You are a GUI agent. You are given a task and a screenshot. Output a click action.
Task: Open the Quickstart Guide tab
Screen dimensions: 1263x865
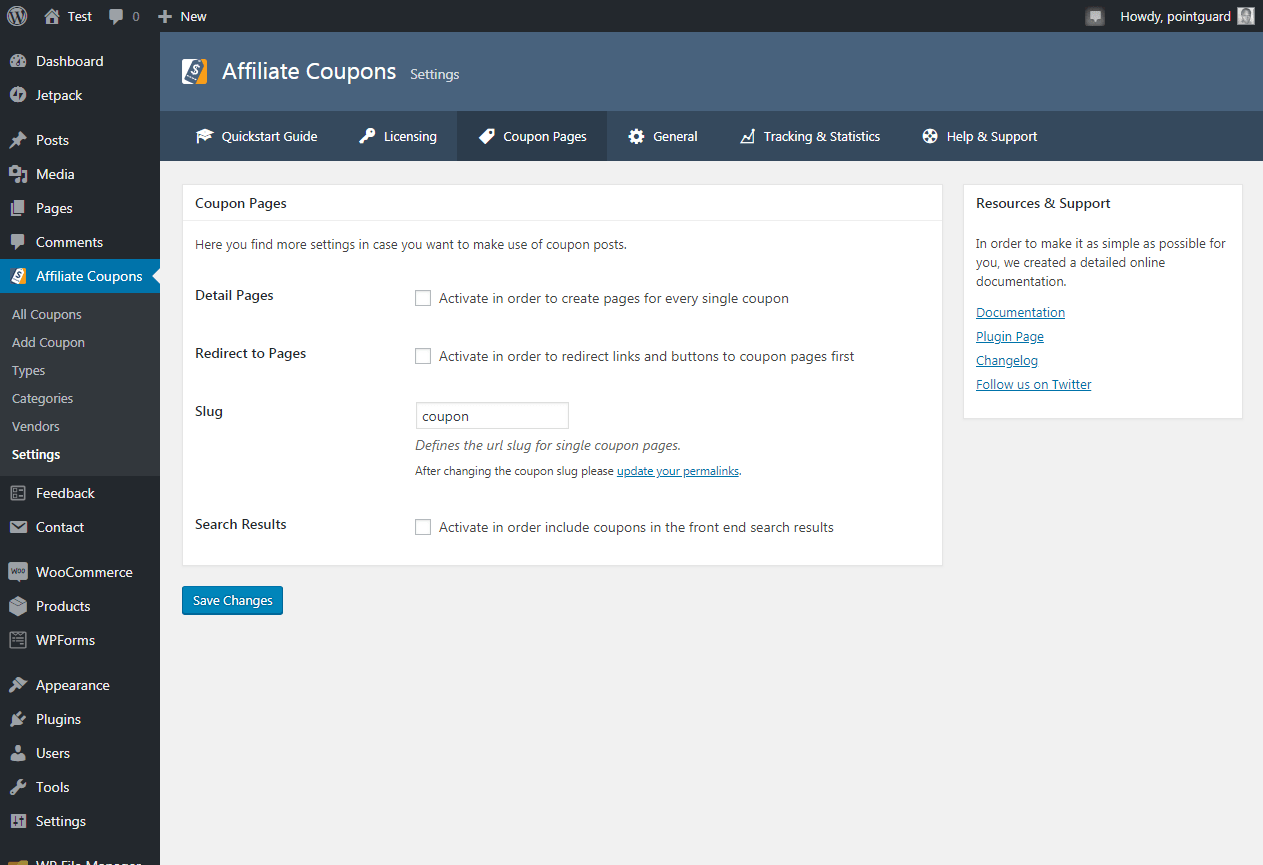[x=257, y=136]
